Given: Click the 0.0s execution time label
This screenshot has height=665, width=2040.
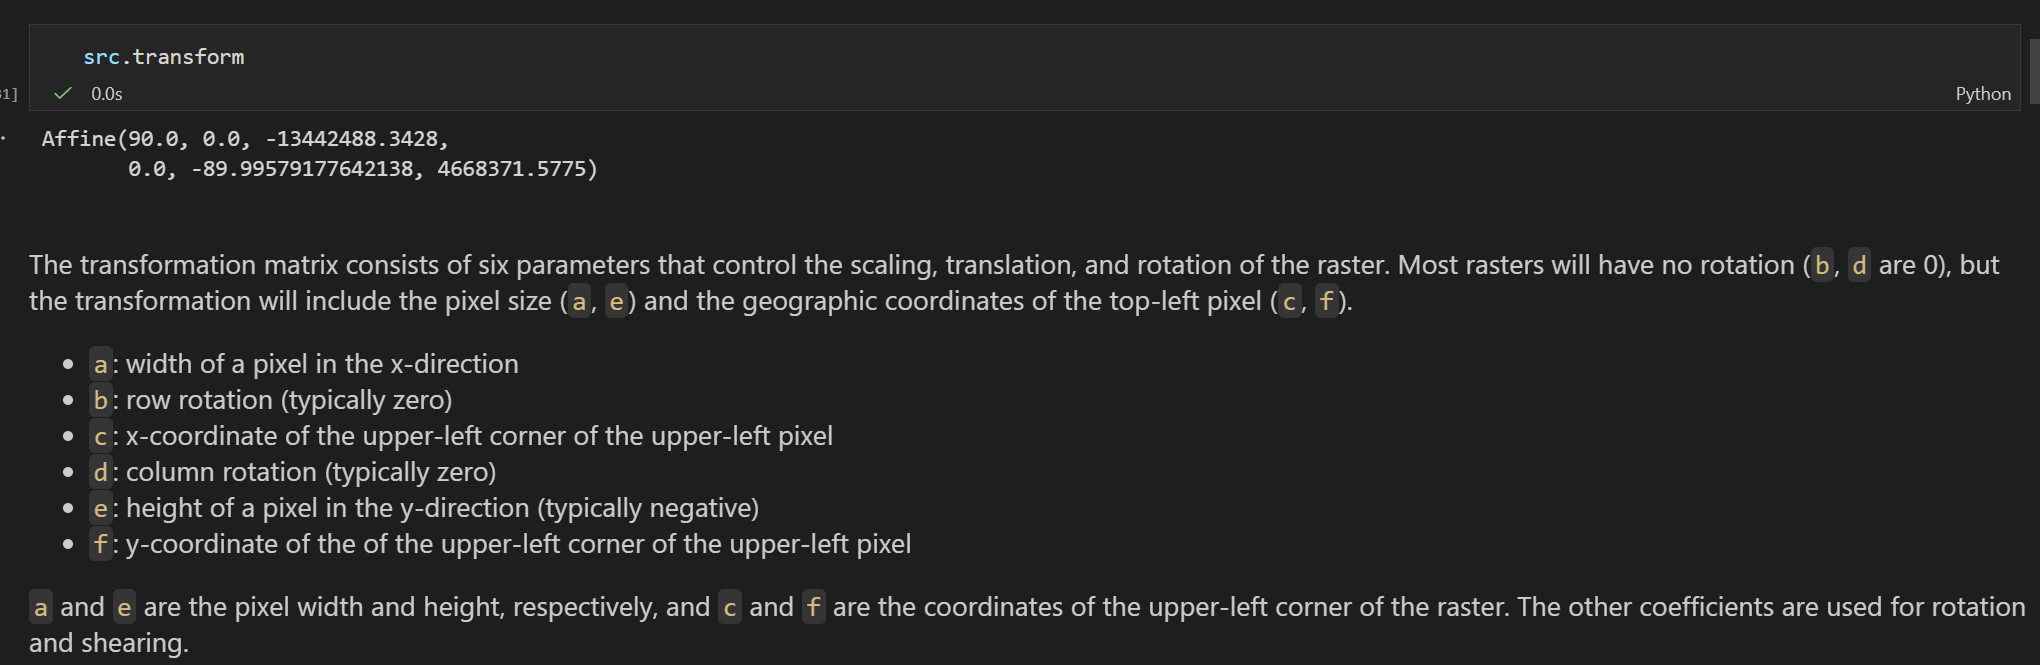Looking at the screenshot, I should 107,94.
